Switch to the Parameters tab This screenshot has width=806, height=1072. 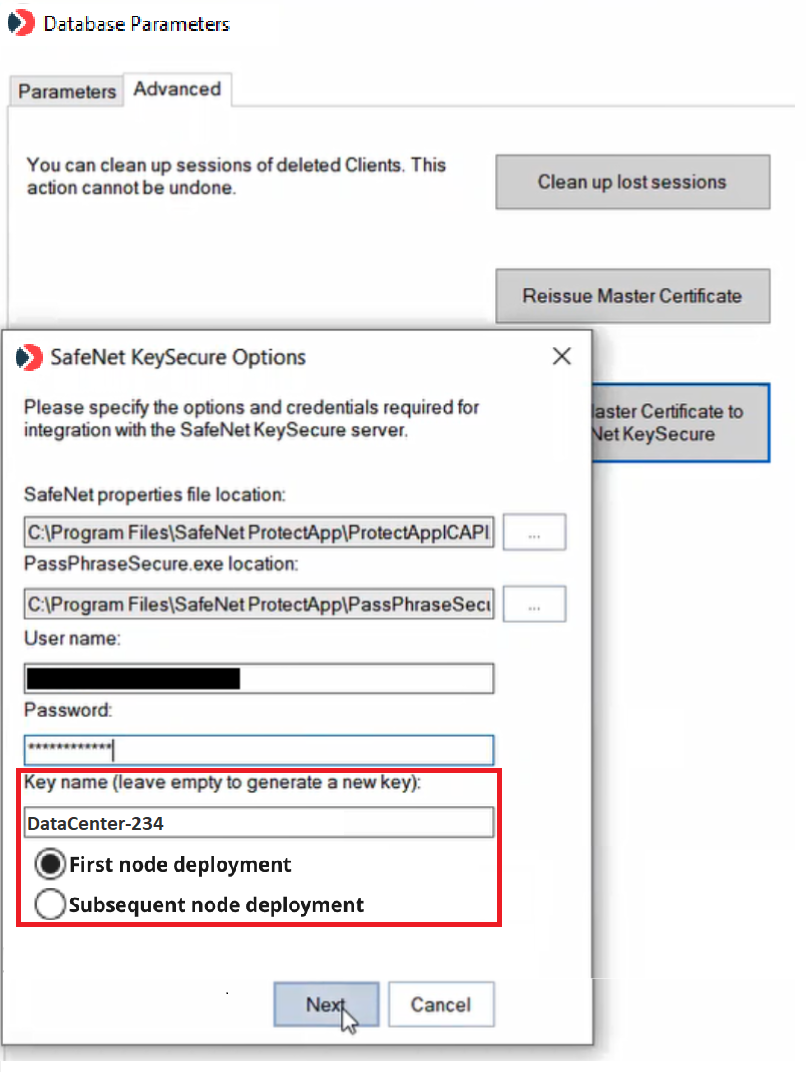[x=67, y=91]
